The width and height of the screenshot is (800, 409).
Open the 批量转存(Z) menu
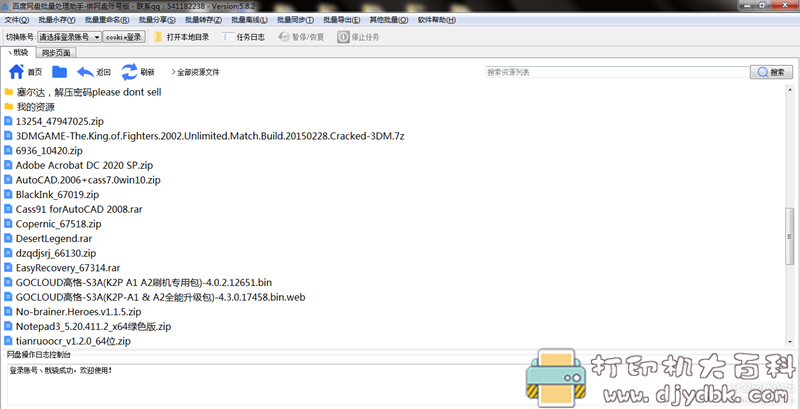[203, 20]
